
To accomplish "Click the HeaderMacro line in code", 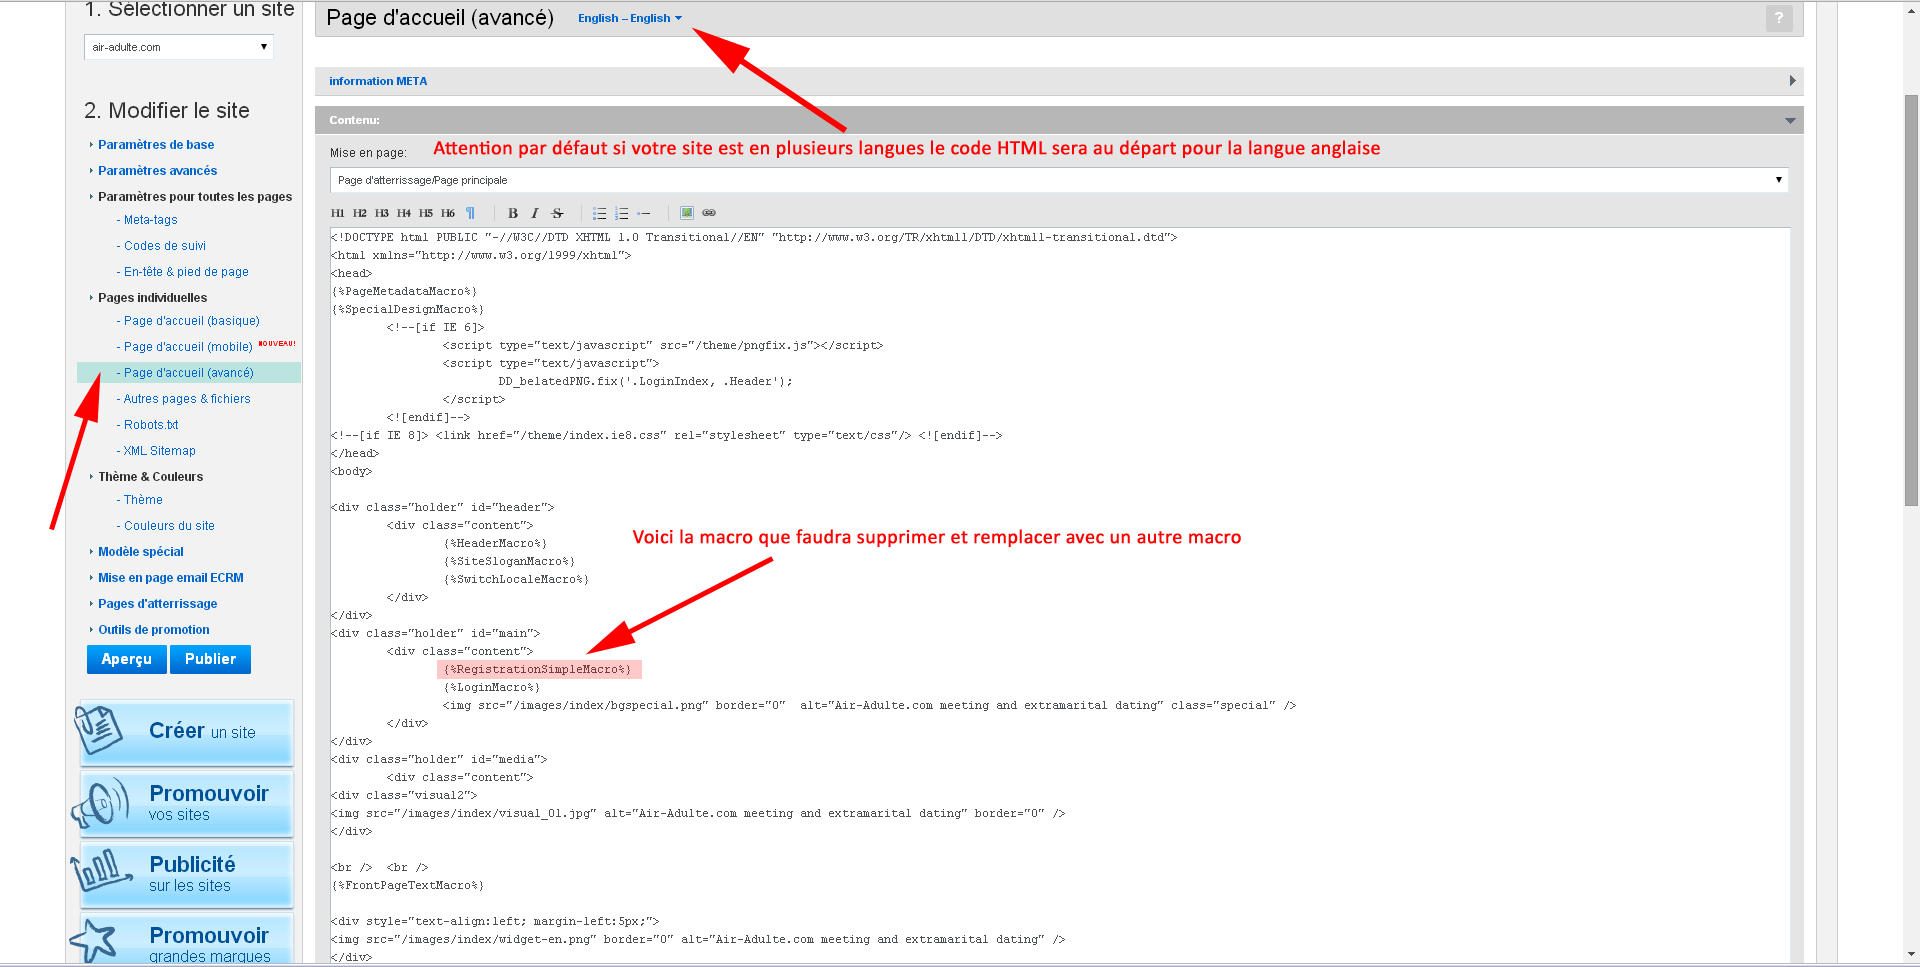I will click(495, 544).
